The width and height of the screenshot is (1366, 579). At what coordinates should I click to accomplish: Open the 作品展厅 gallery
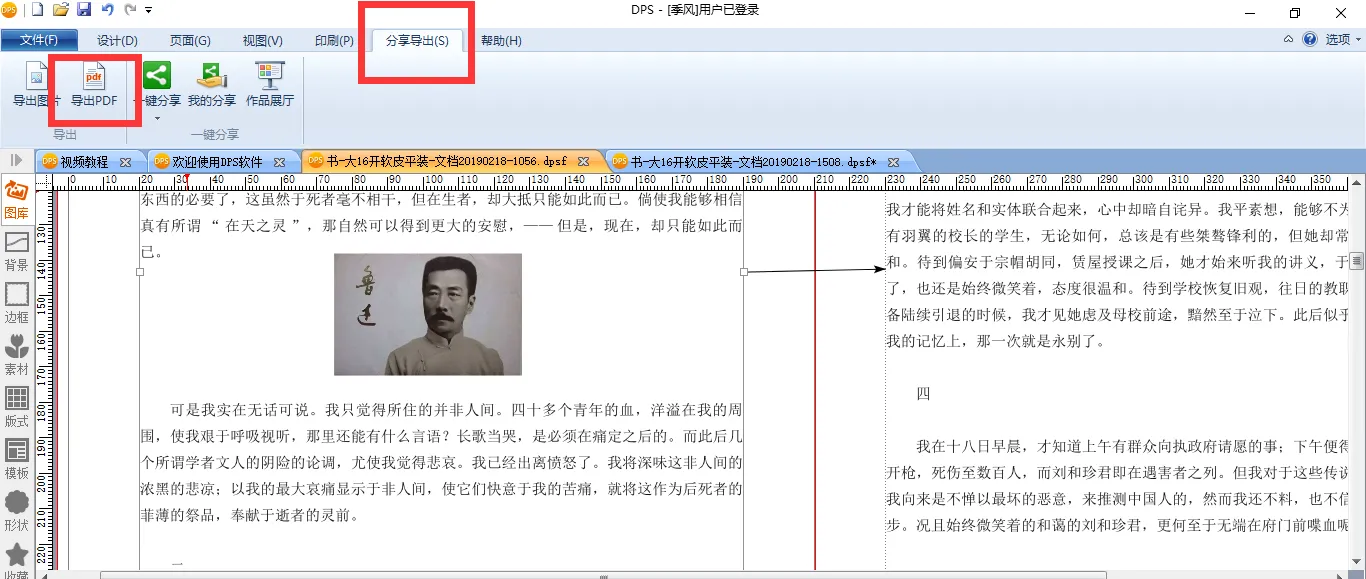coord(269,85)
